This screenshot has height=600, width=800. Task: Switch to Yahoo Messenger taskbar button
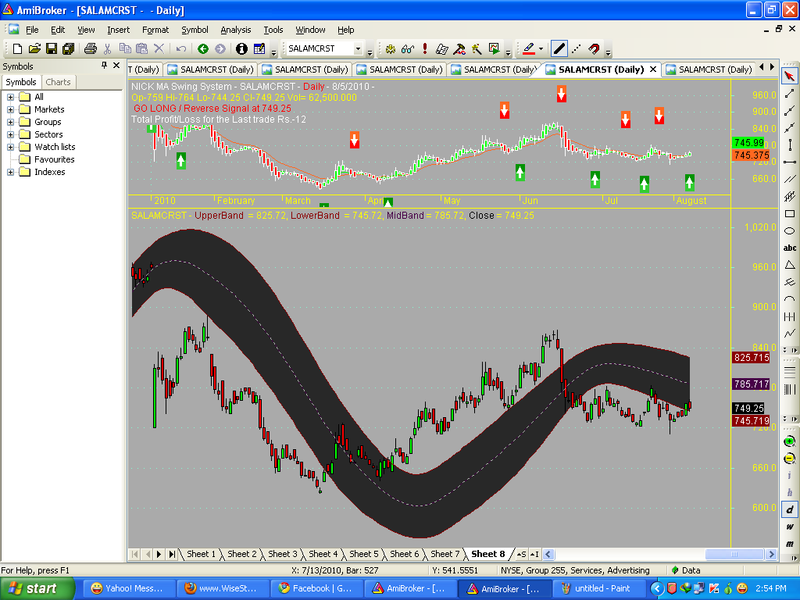tap(129, 588)
